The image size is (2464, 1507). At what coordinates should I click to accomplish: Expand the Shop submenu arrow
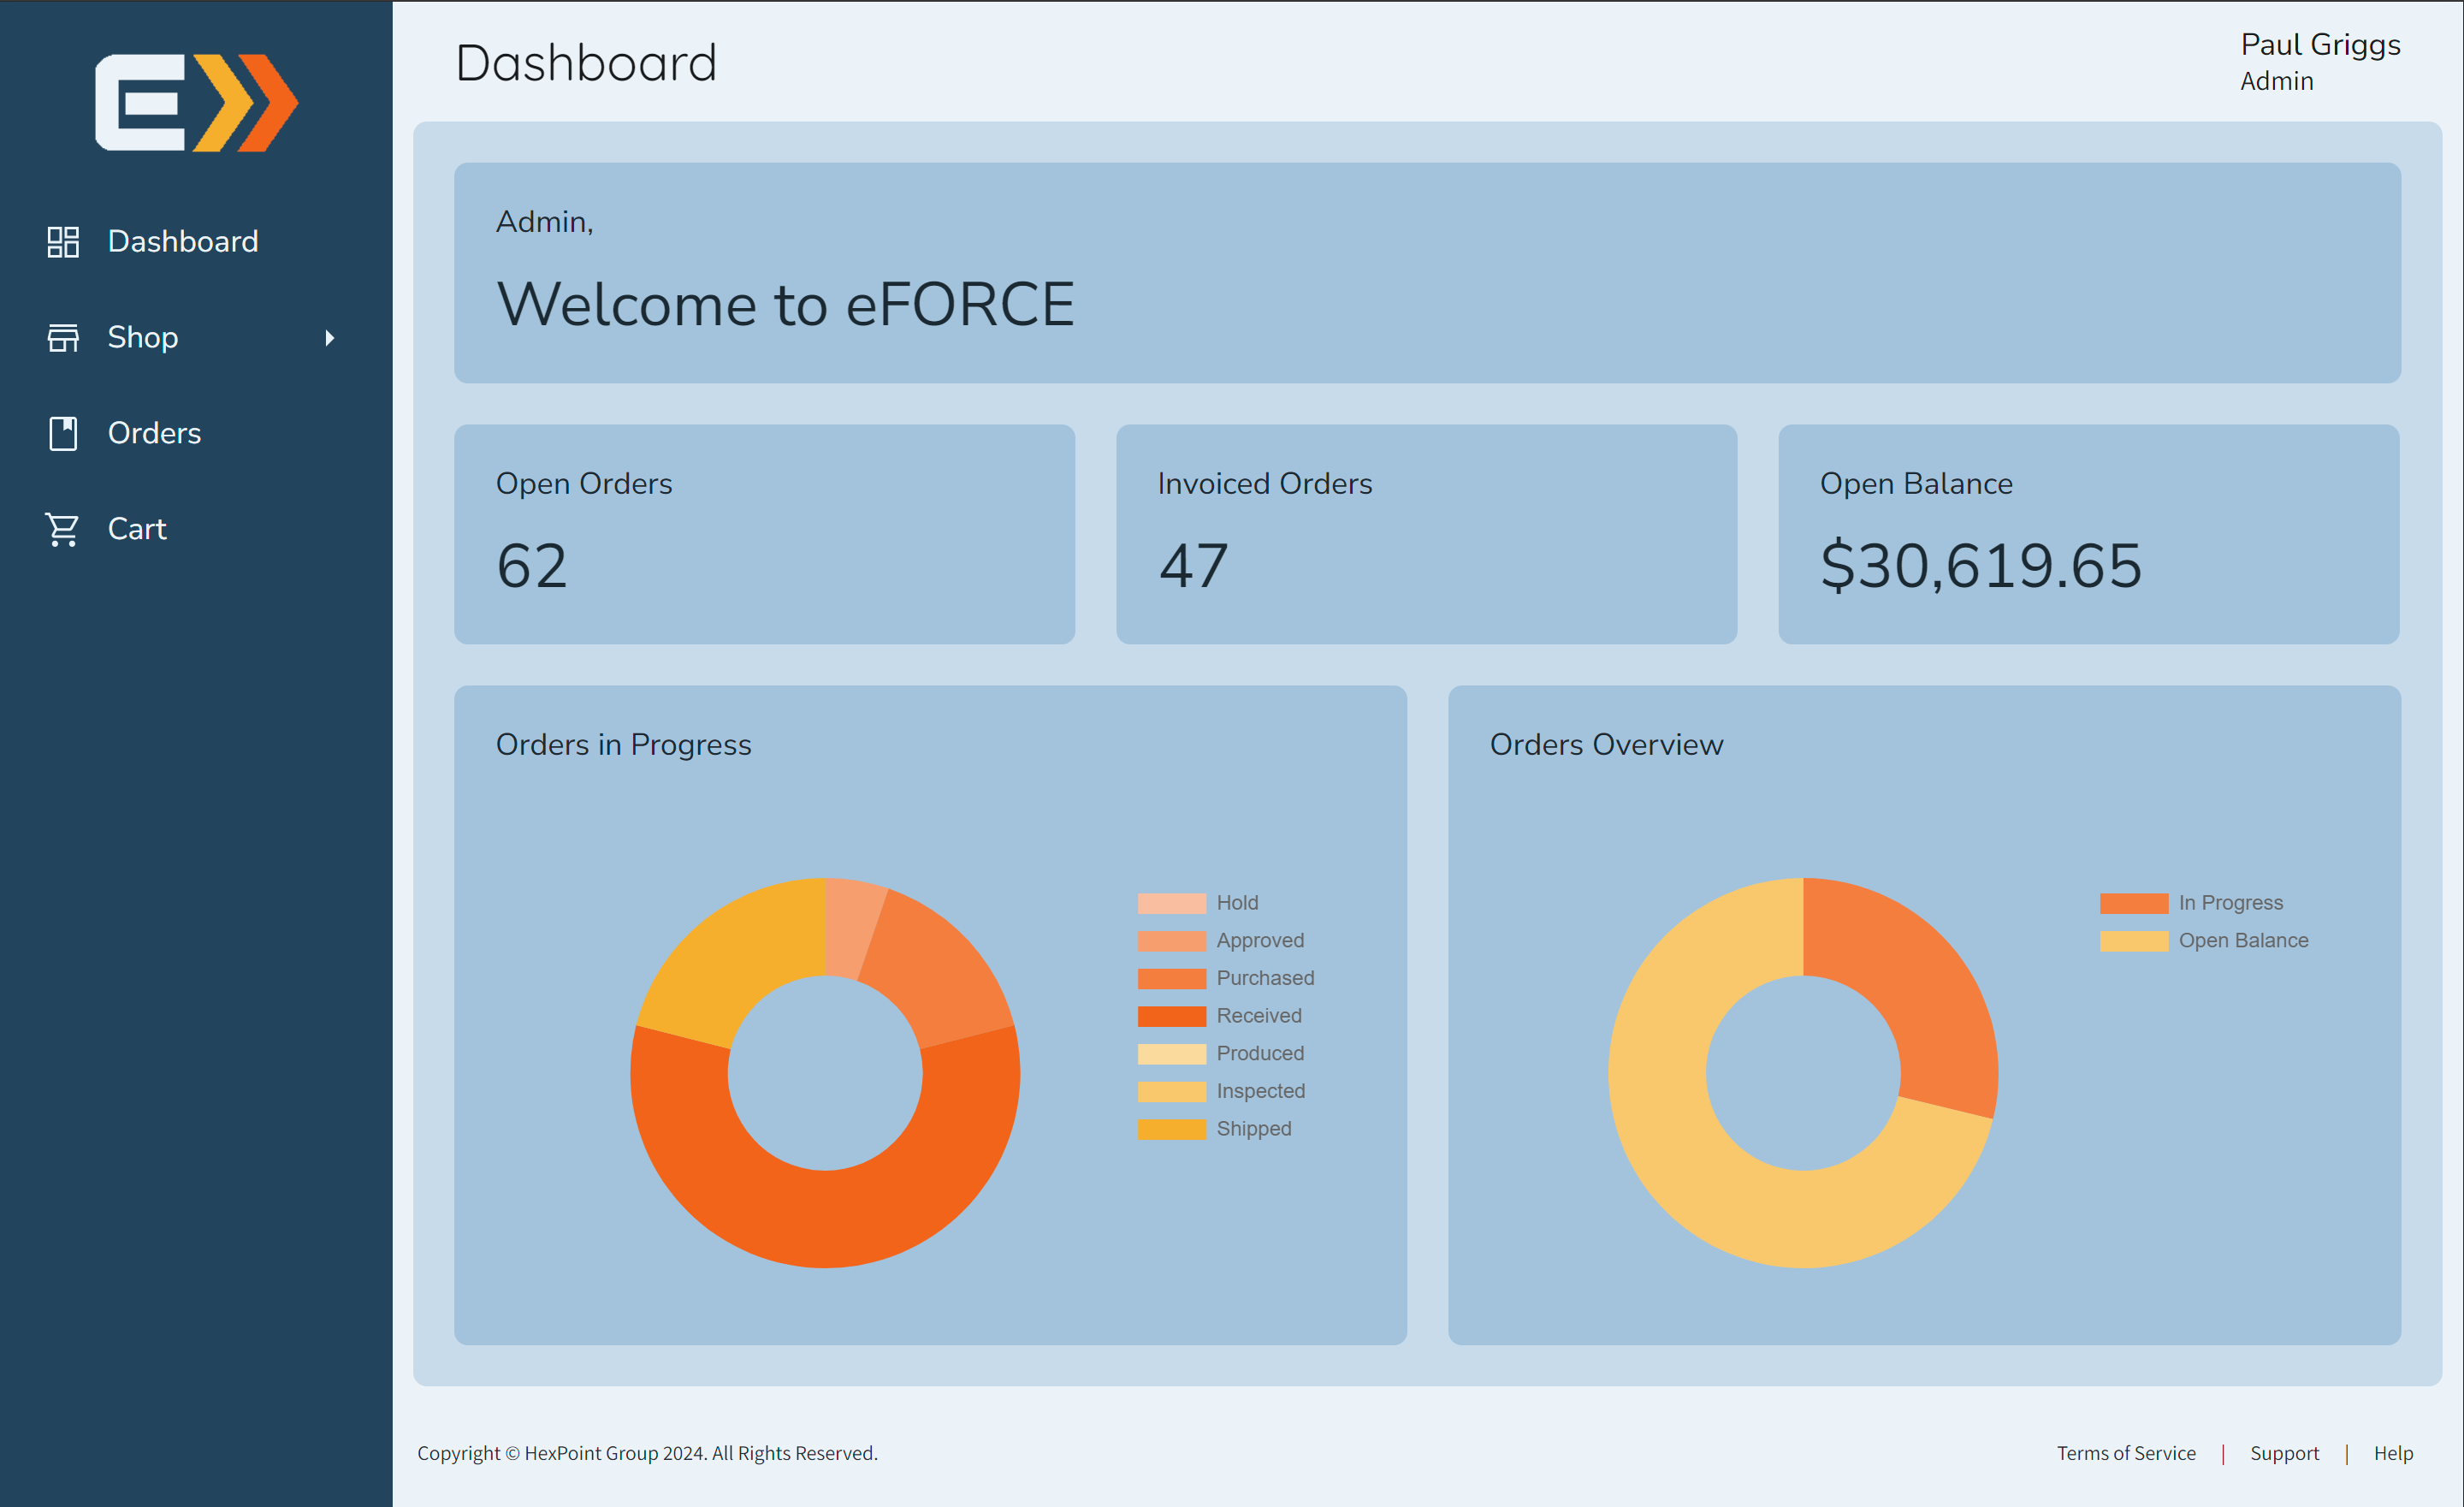coord(329,338)
